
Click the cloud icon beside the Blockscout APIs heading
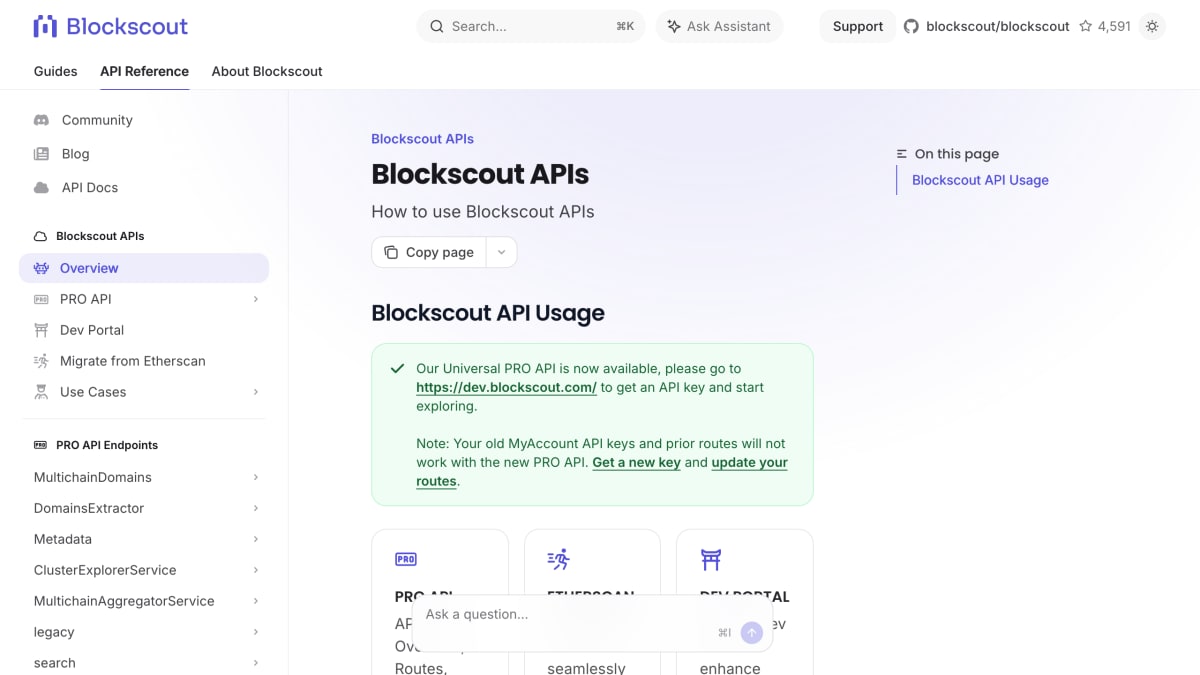pyautogui.click(x=40, y=237)
